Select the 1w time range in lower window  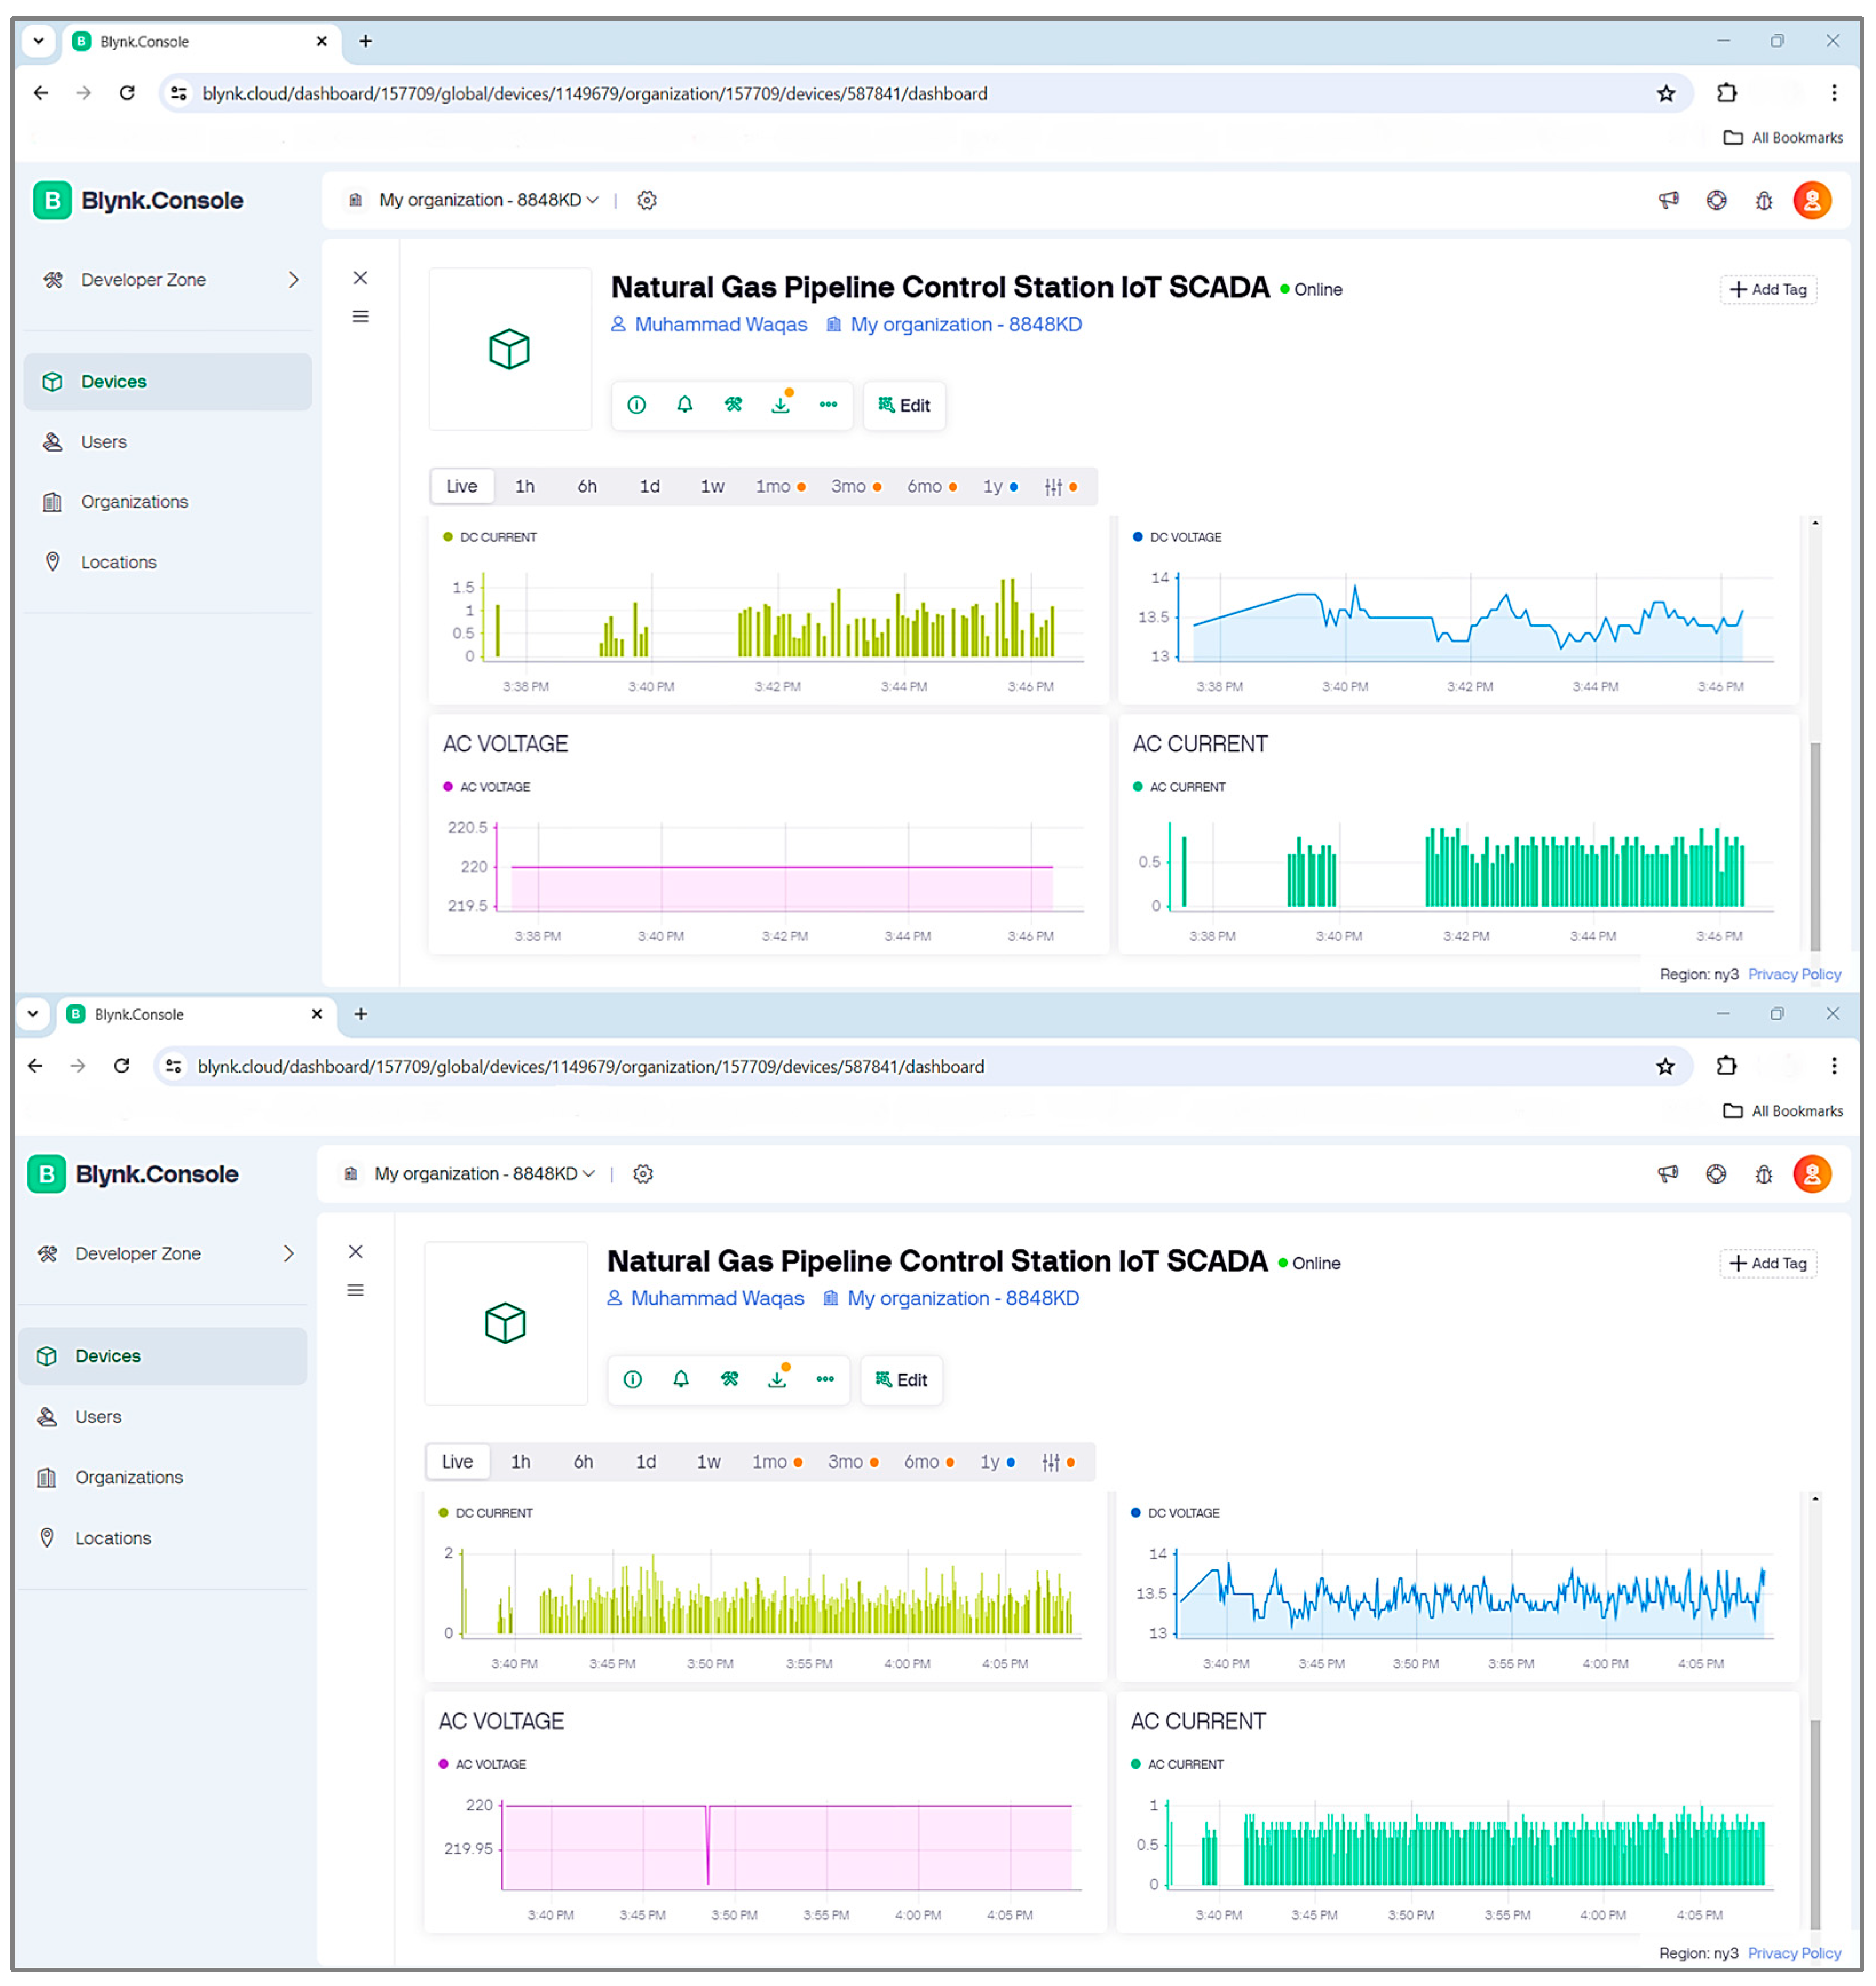point(708,1462)
